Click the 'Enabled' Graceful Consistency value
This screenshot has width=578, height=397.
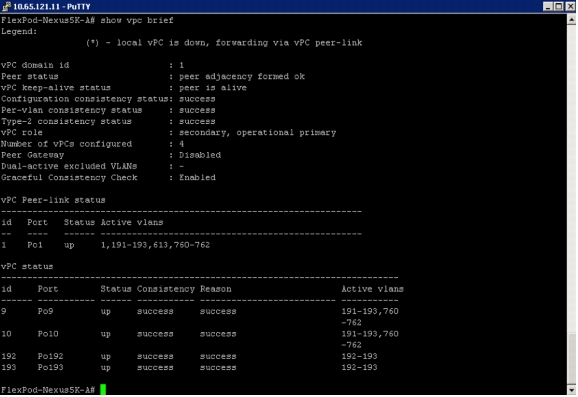(198, 177)
